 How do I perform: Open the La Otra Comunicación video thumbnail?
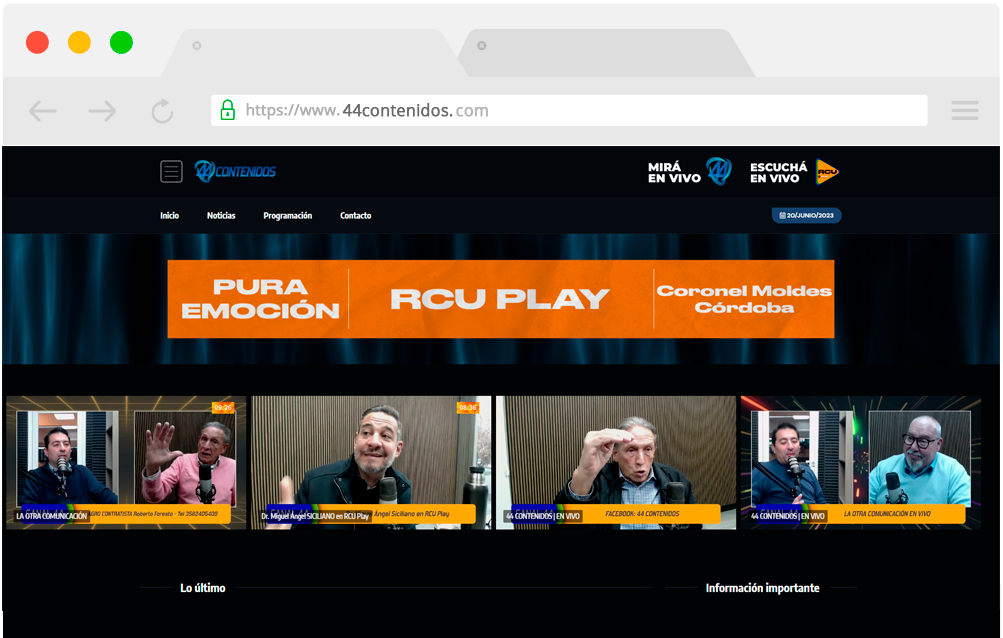[x=126, y=462]
